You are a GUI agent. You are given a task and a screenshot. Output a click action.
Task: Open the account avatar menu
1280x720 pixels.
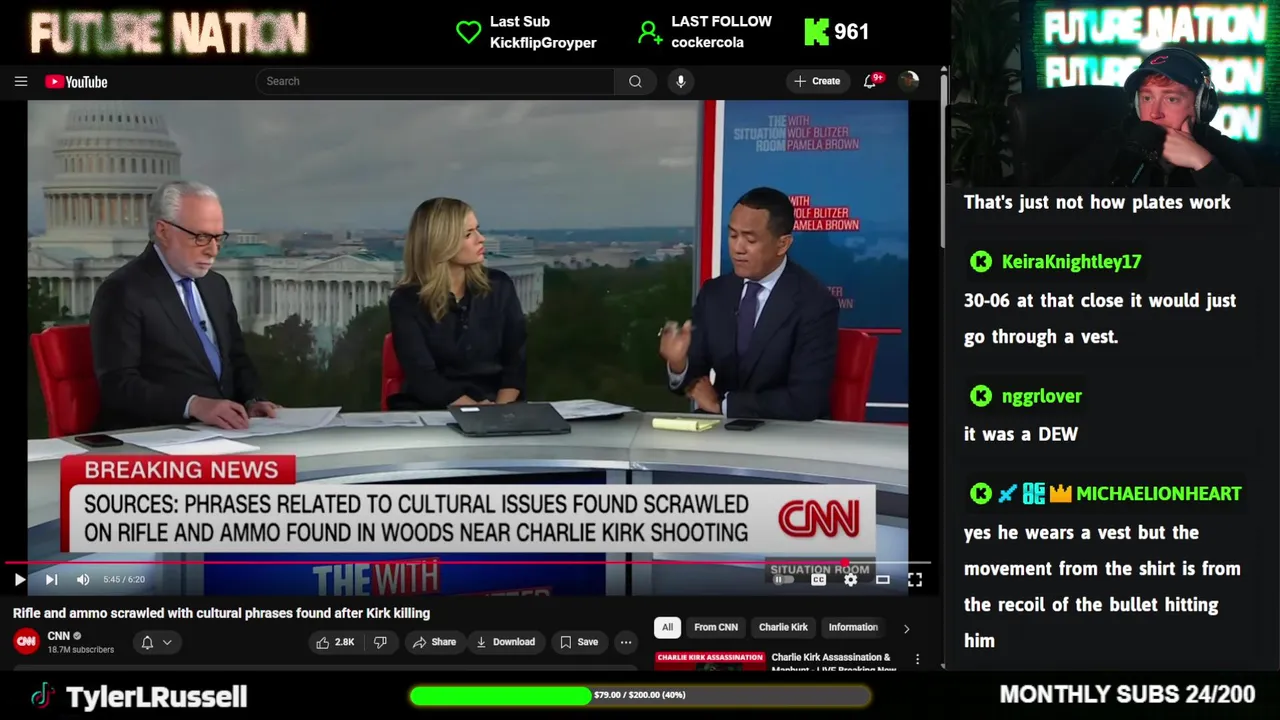point(908,81)
